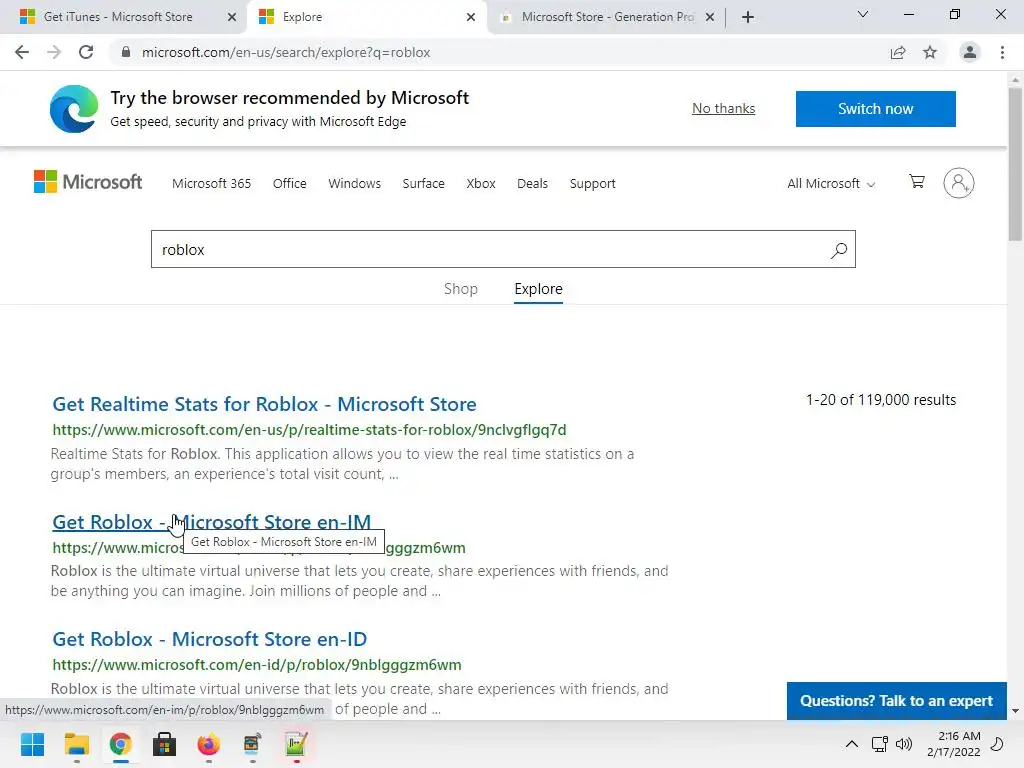The image size is (1024, 768).
Task: Open File Explorer from taskbar
Action: click(76, 744)
